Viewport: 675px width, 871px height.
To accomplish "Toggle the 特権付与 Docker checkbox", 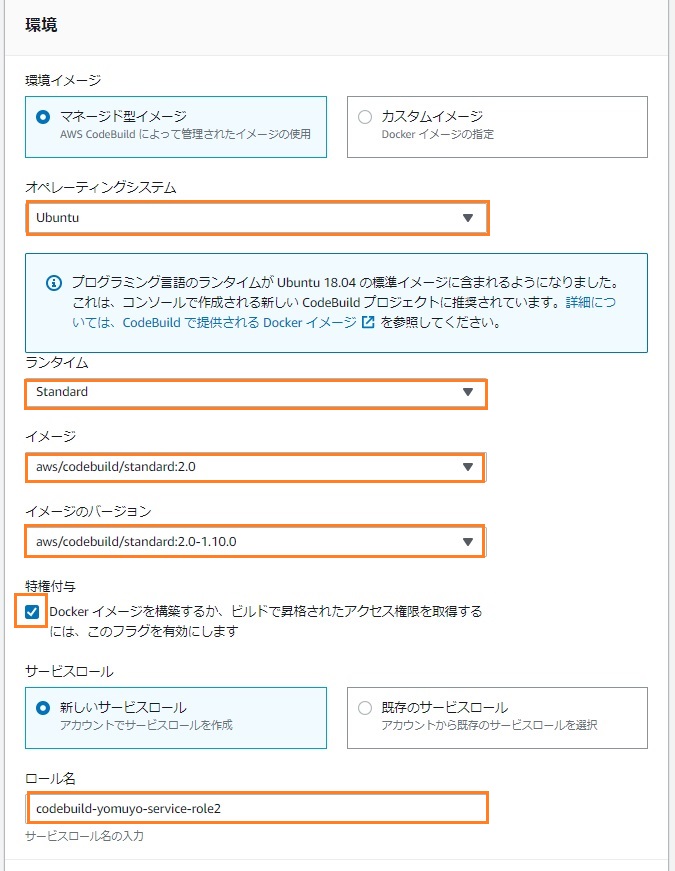I will coord(32,612).
